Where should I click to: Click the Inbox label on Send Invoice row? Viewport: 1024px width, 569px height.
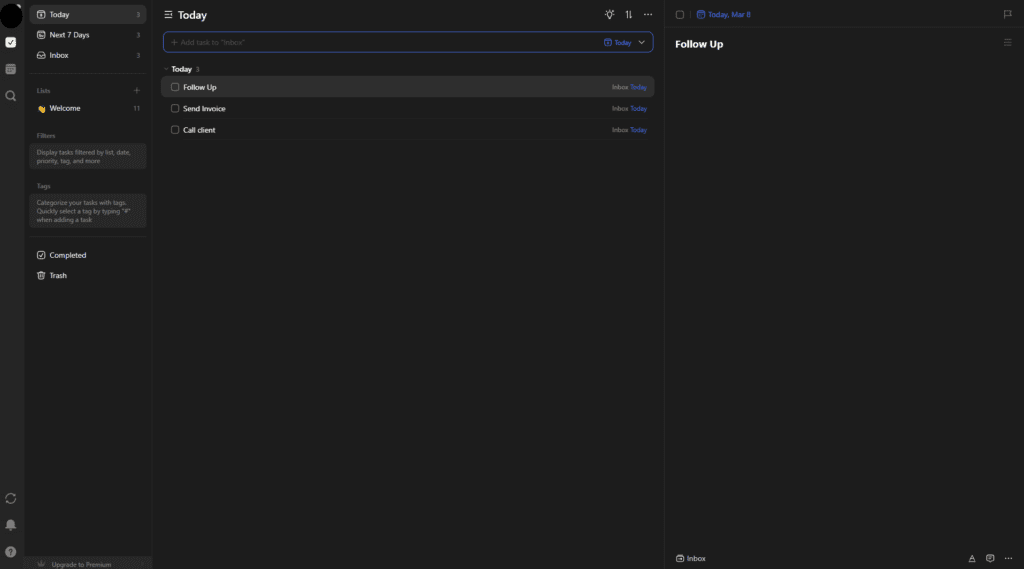click(x=620, y=108)
